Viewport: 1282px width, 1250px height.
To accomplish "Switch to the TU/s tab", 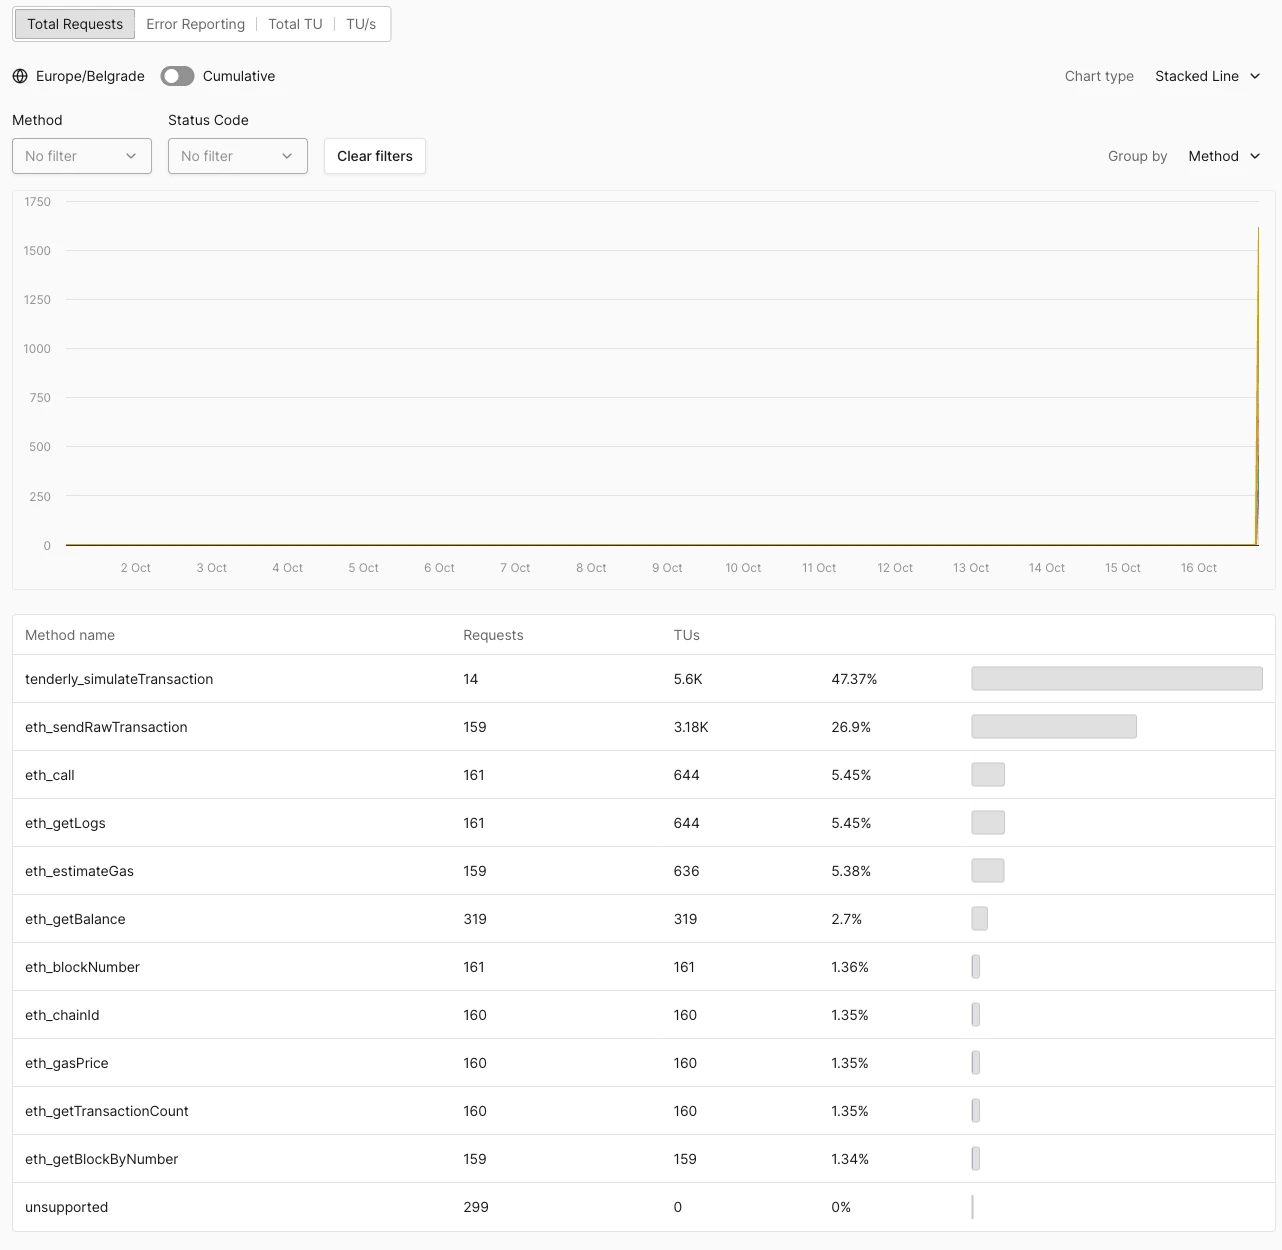I will [361, 24].
